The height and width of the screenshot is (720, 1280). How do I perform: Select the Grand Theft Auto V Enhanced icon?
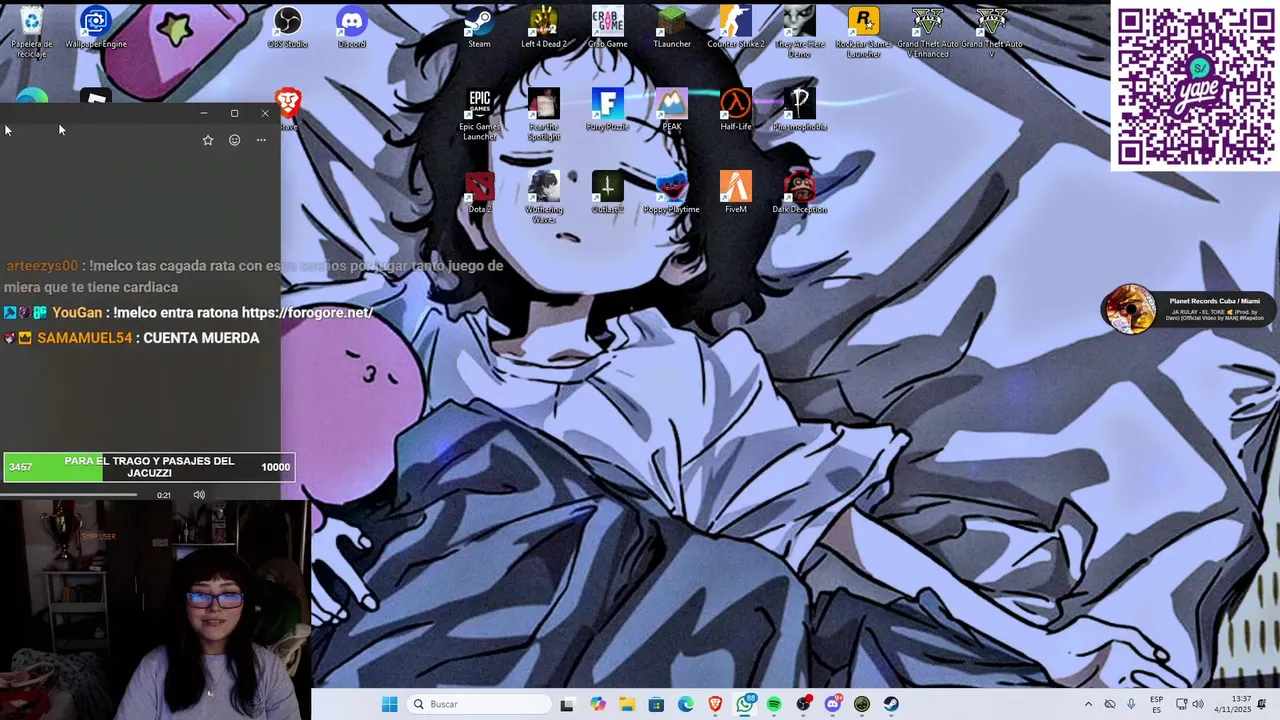(x=928, y=31)
